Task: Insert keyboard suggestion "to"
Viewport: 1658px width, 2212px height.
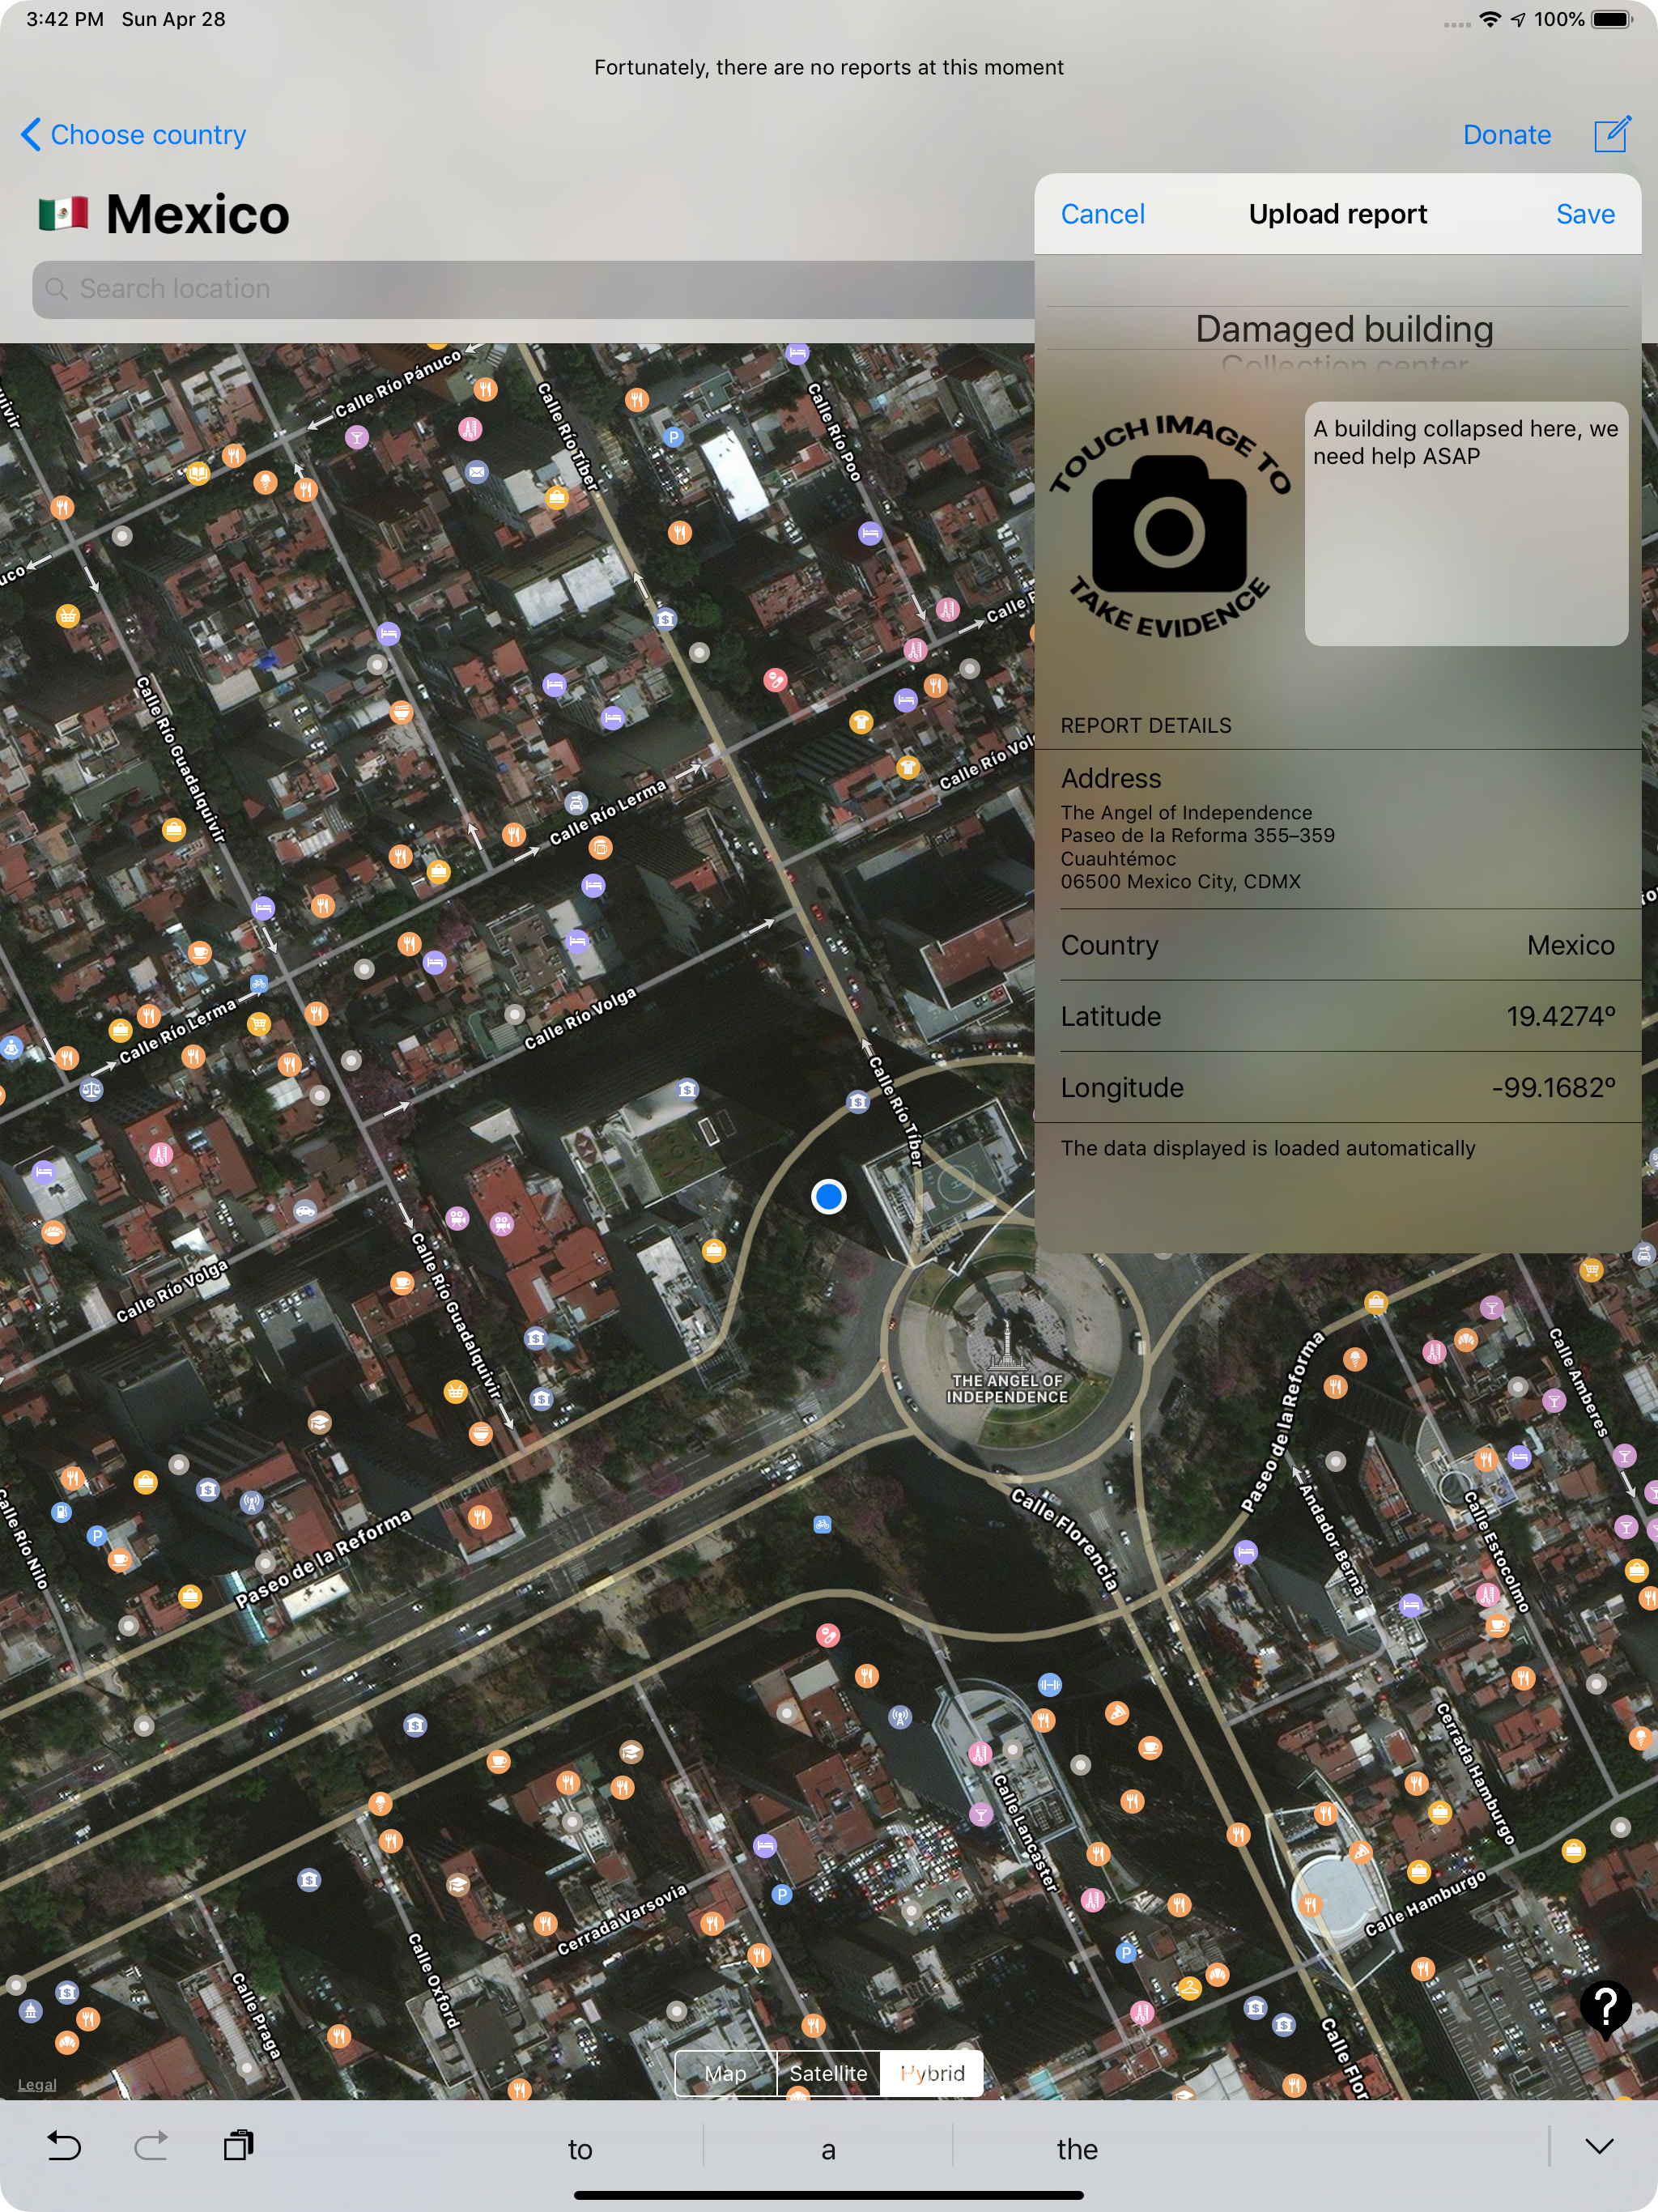Action: [x=580, y=2149]
